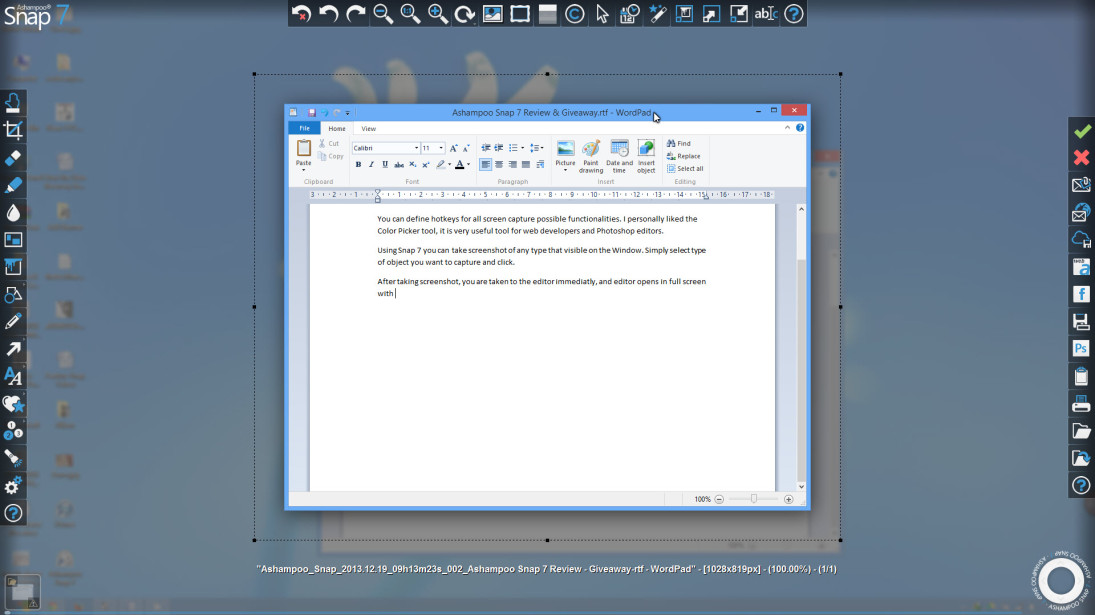Send the capture as email attachment

1082,185
